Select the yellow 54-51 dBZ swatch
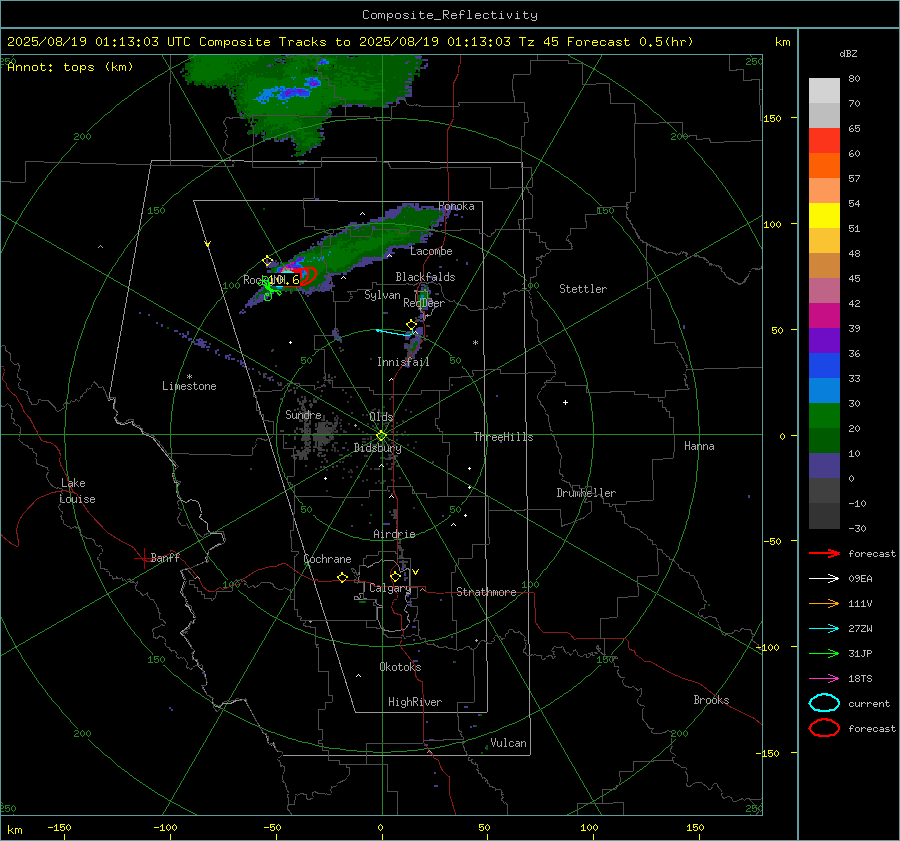The height and width of the screenshot is (841, 900). point(824,216)
